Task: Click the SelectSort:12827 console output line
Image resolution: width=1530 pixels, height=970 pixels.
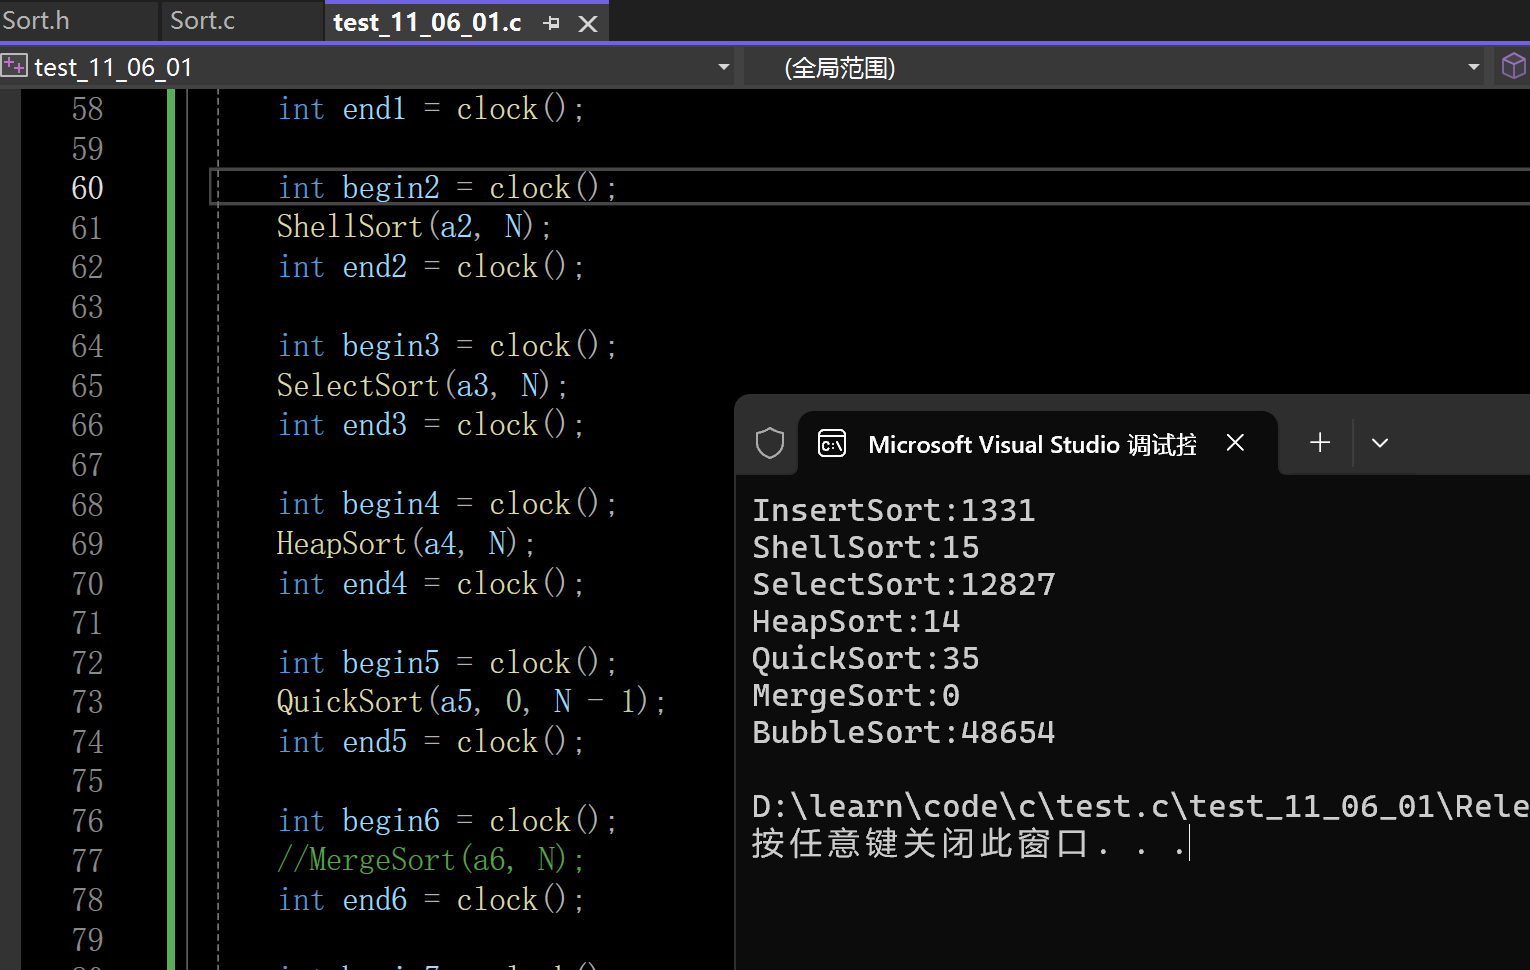Action: point(904,585)
